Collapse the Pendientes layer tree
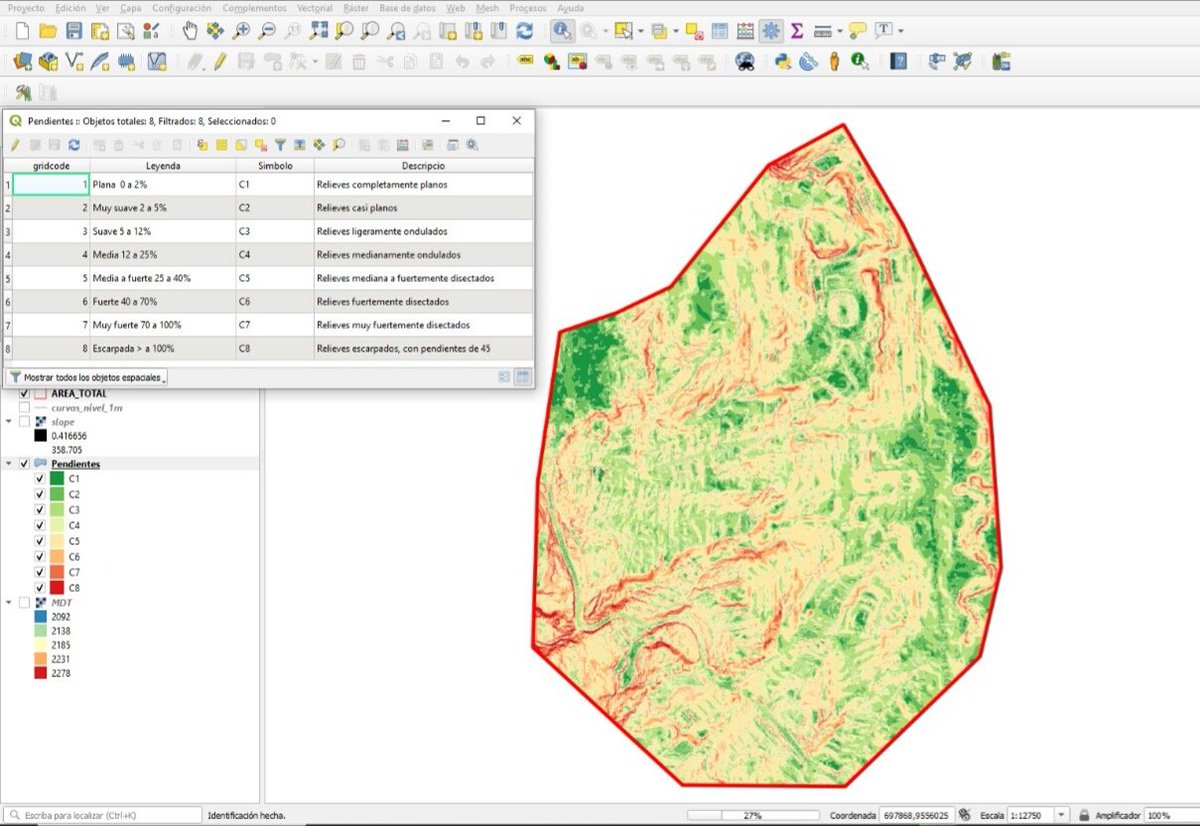The width and height of the screenshot is (1200, 826). coord(10,464)
